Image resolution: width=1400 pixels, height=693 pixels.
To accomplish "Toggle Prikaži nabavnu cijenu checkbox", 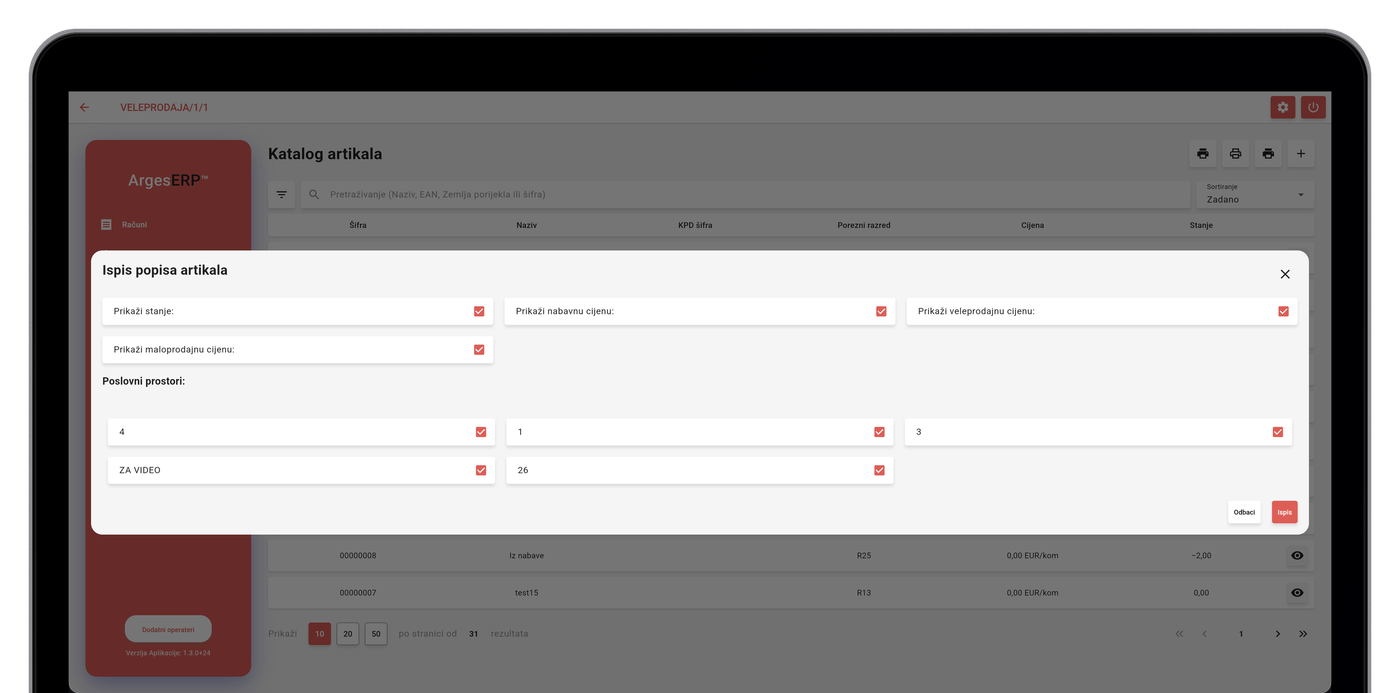I will tap(881, 311).
